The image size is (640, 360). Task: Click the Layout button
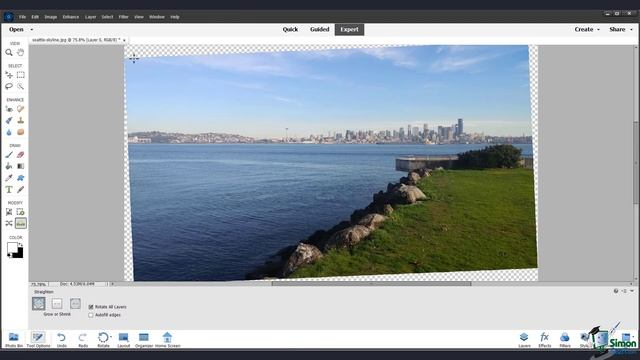tap(124, 340)
